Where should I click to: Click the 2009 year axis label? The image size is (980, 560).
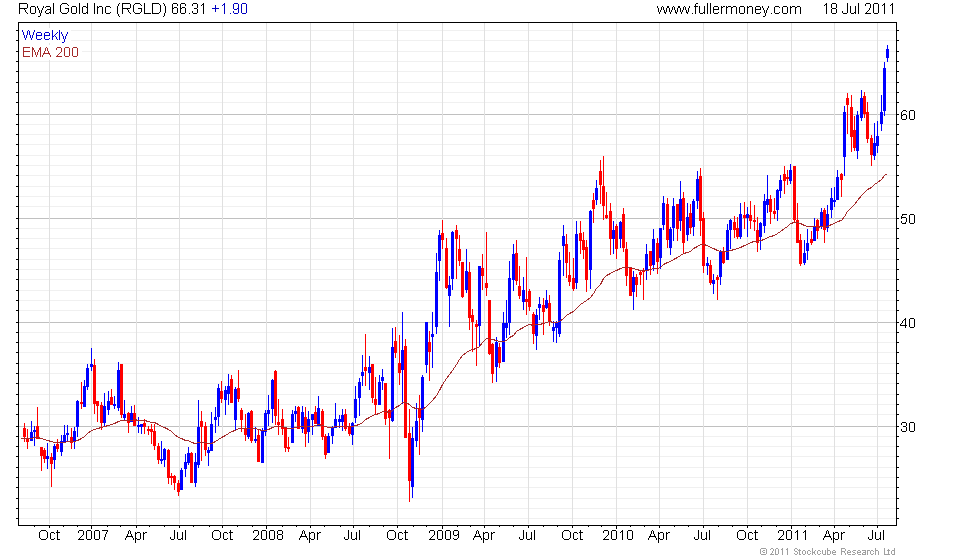pyautogui.click(x=444, y=536)
